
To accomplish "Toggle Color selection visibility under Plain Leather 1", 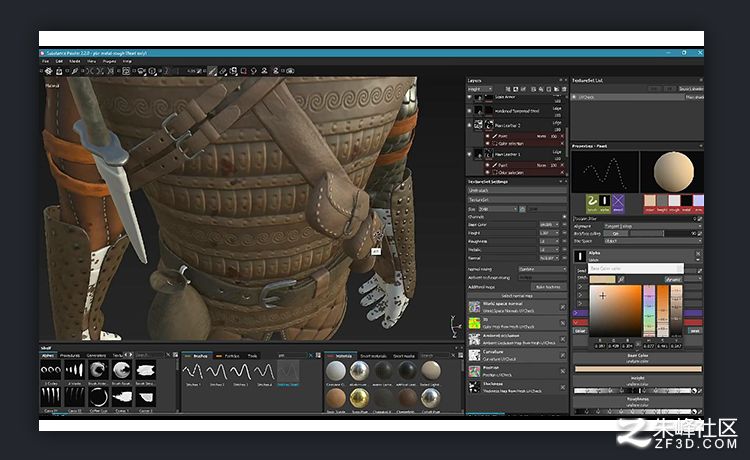I will tap(488, 172).
